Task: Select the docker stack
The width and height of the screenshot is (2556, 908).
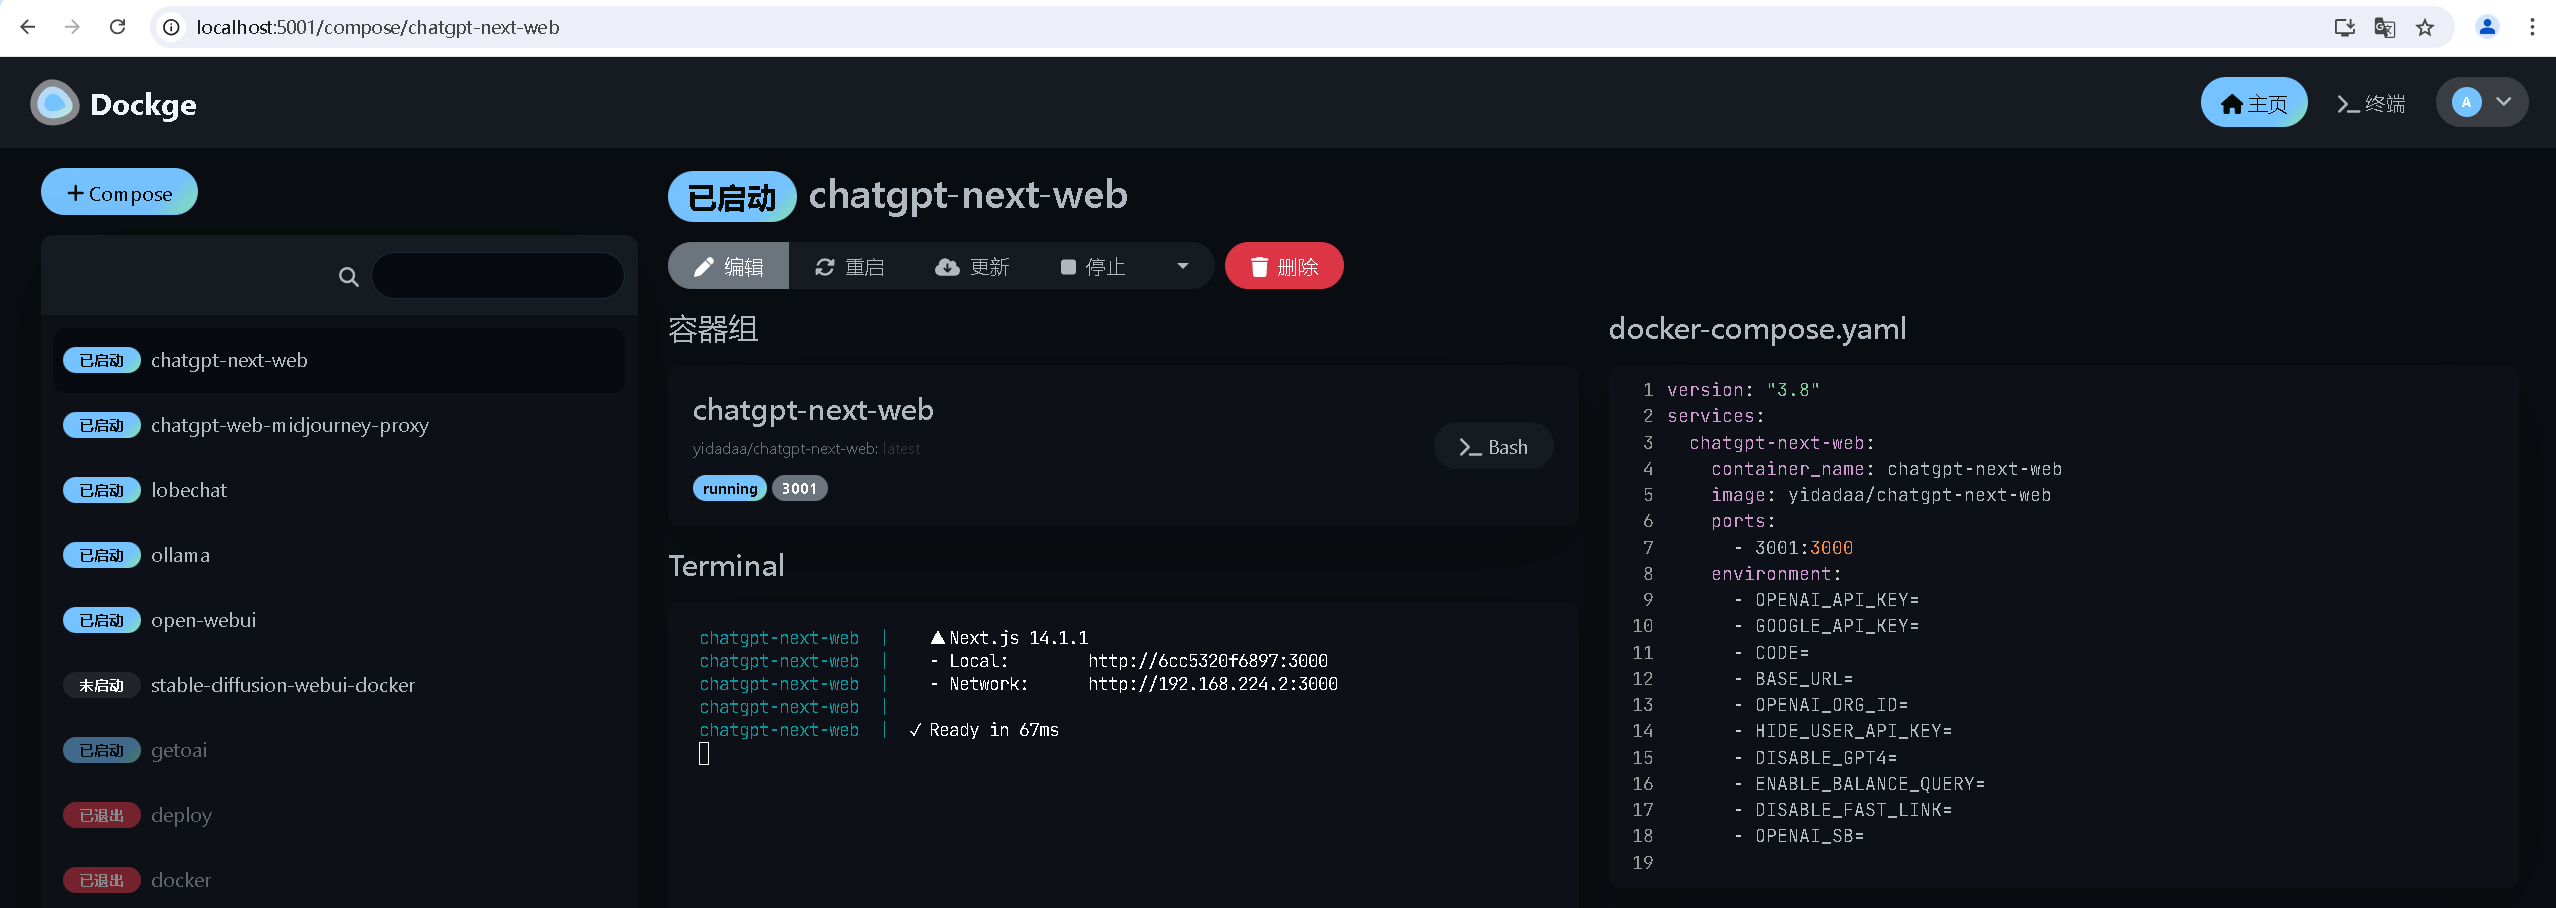Action: tap(339, 880)
